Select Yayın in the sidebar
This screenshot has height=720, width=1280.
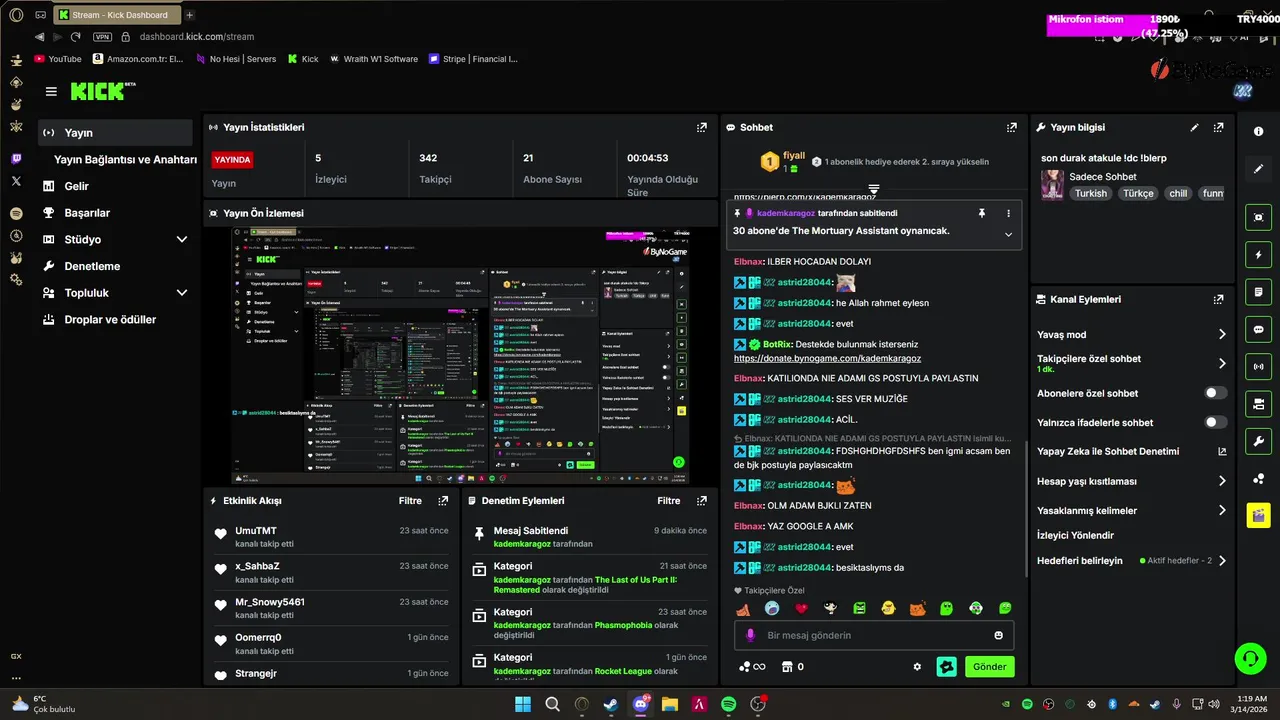point(115,133)
